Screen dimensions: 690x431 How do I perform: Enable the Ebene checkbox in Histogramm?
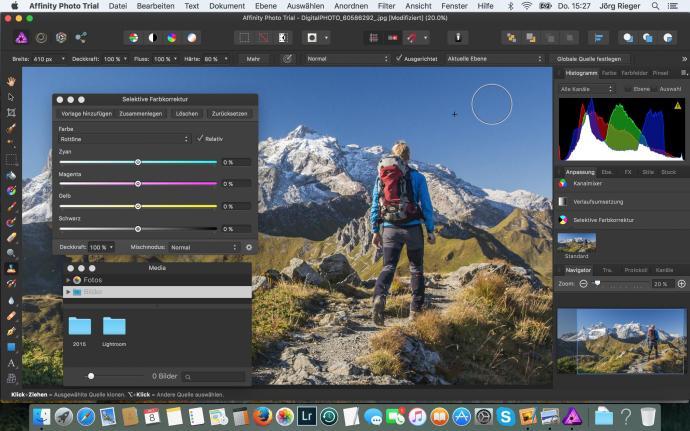pyautogui.click(x=628, y=89)
